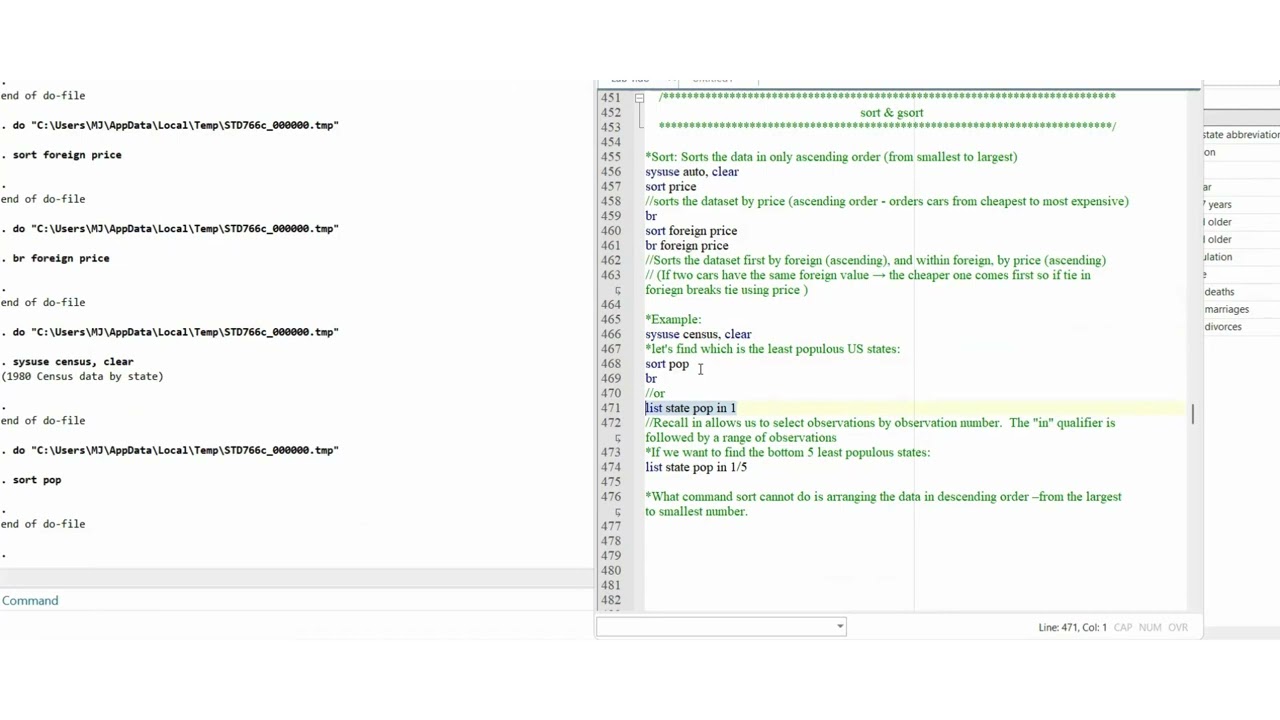Click the CAP indicator in the status bar

tap(1123, 628)
